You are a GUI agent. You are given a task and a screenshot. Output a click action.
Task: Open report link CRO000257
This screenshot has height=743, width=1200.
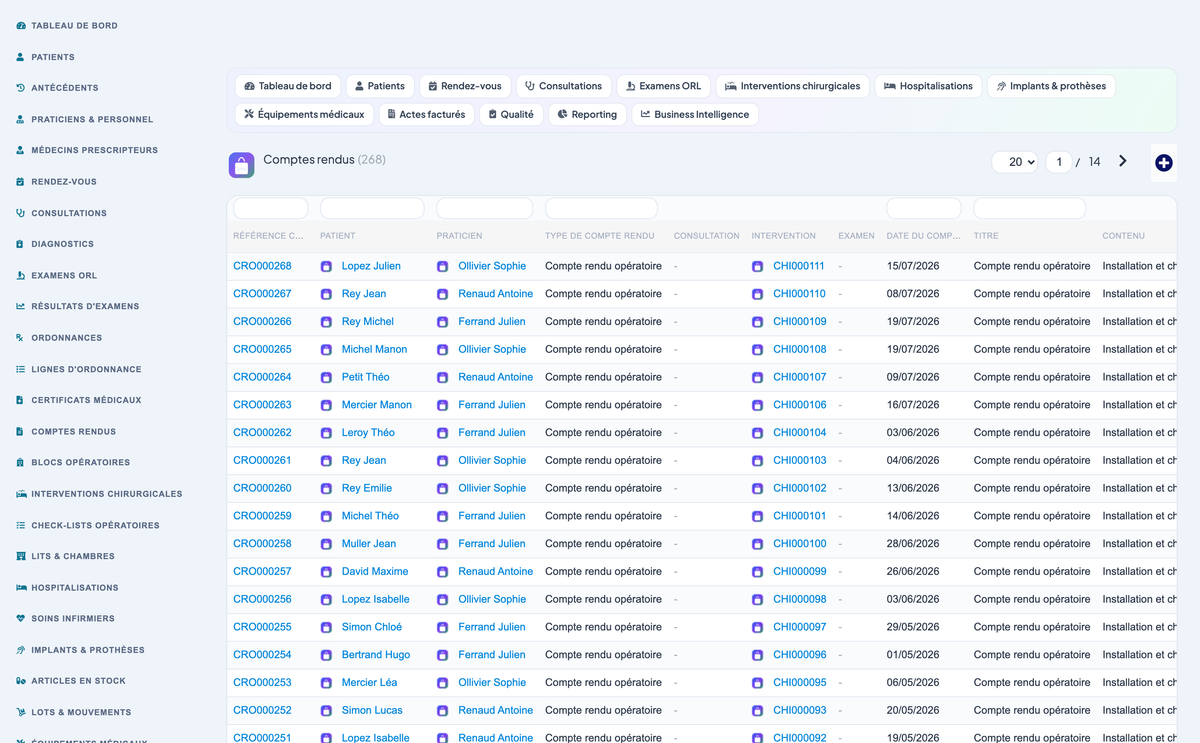pos(262,572)
